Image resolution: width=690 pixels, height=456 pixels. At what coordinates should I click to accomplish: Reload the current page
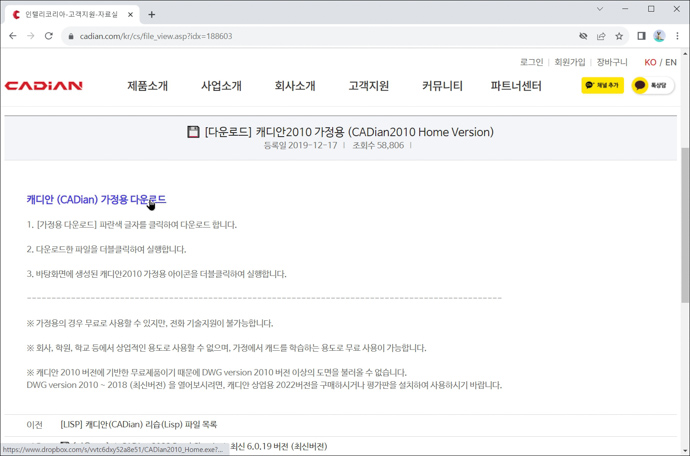[x=48, y=36]
